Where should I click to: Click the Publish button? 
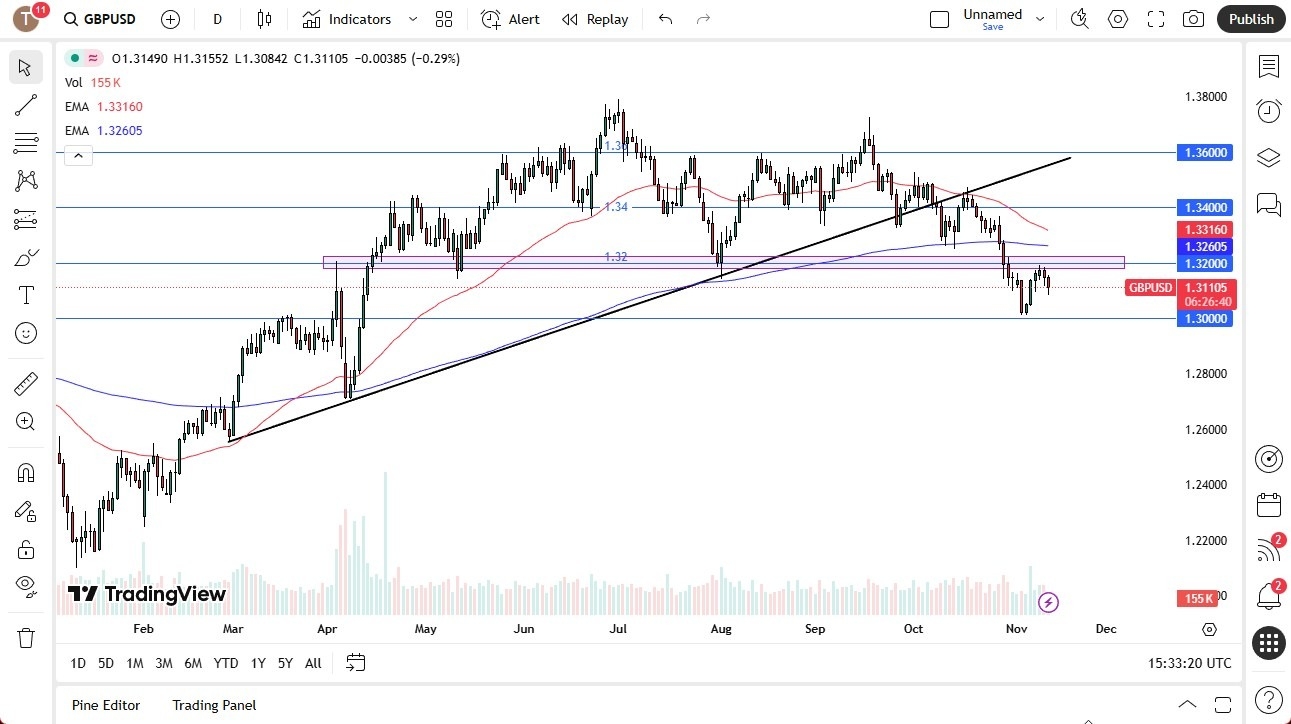click(x=1250, y=19)
